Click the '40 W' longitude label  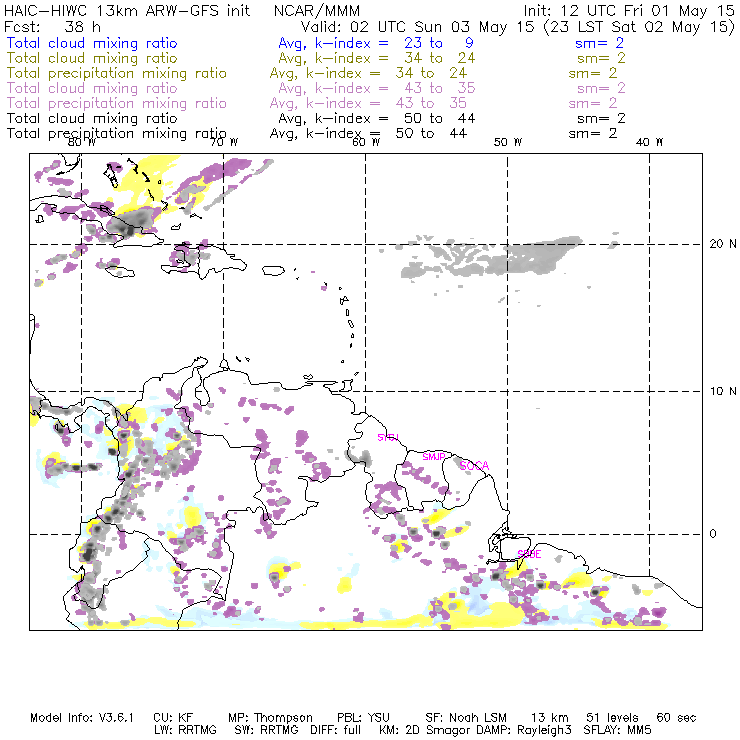click(x=650, y=142)
